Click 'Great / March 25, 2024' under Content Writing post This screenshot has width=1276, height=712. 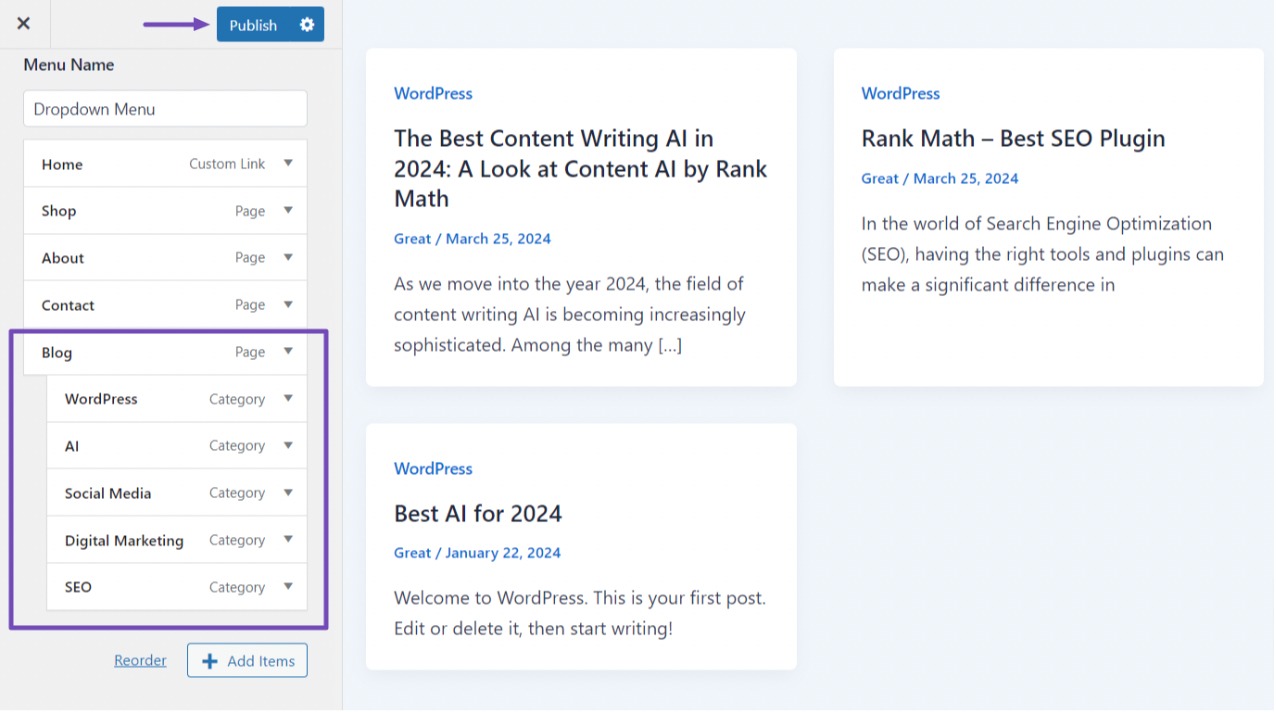472,238
